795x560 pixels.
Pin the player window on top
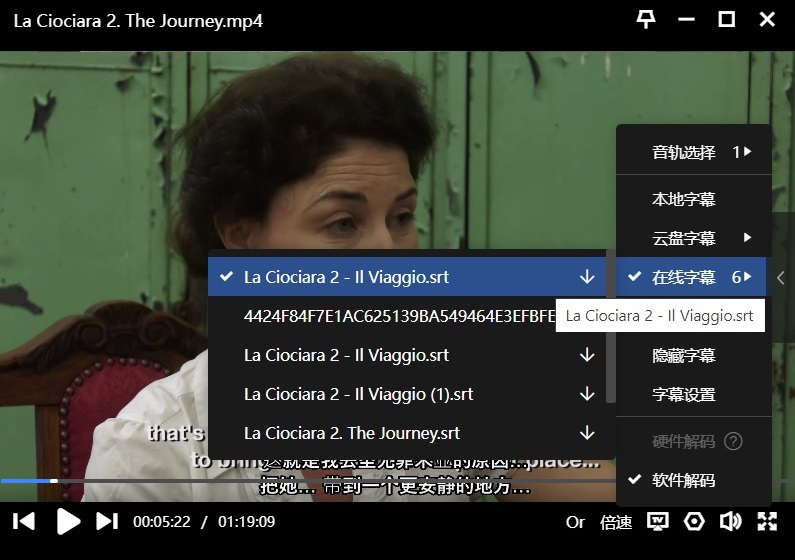click(646, 20)
